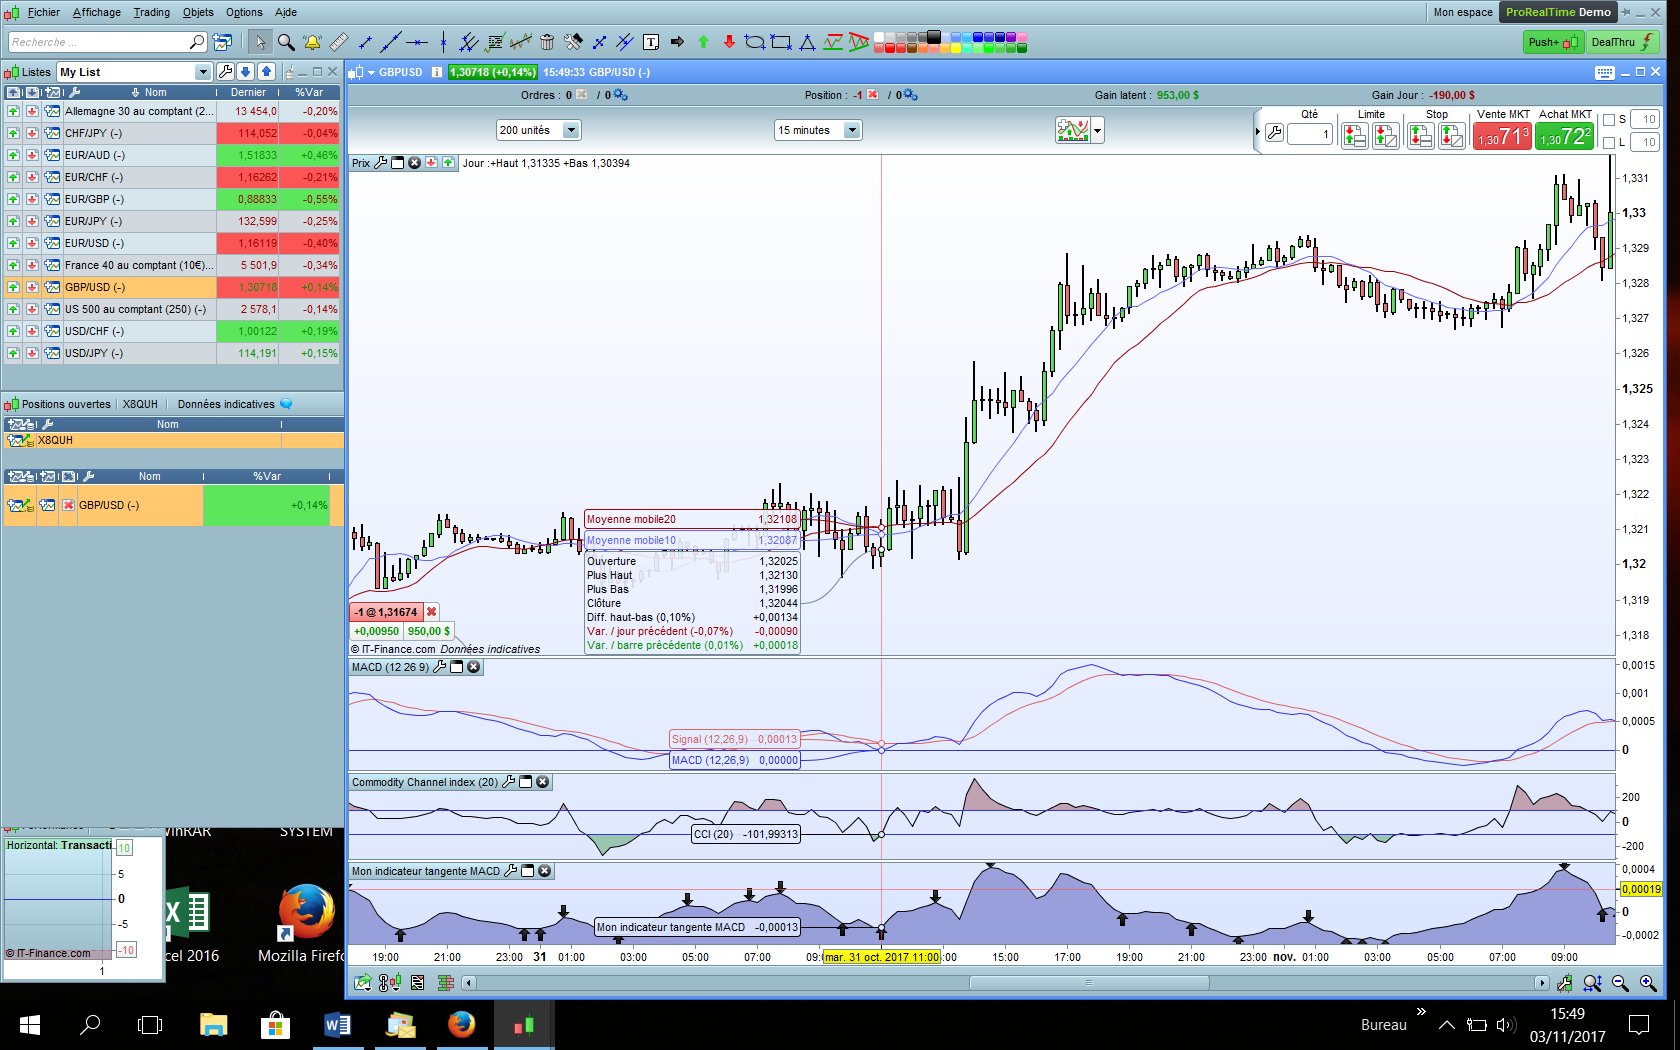This screenshot has width=1680, height=1050.
Task: Click the Vente MKT sell button
Action: coord(1502,136)
